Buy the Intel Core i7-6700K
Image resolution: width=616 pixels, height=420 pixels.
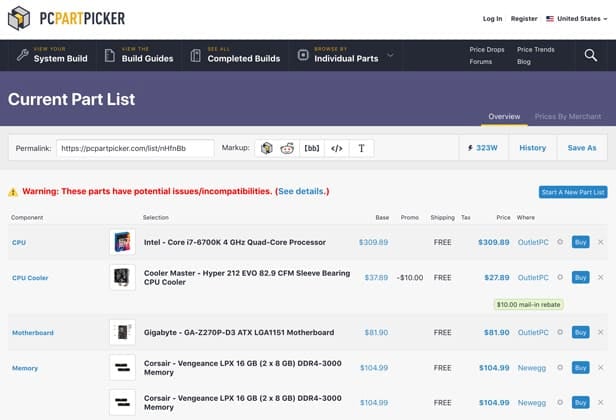point(581,242)
